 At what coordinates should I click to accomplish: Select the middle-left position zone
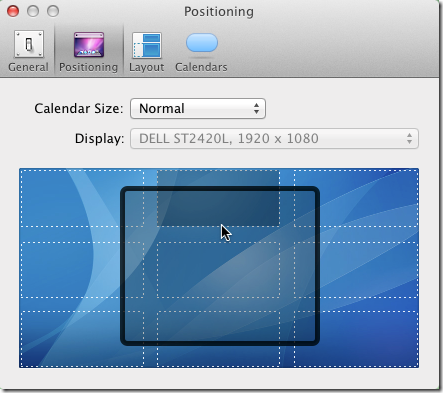(x=82, y=270)
